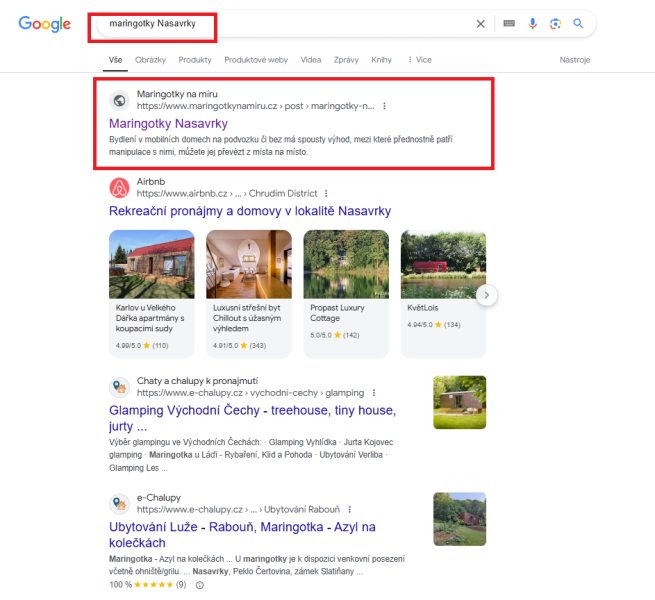The width and height of the screenshot is (655, 600).
Task: Open Rekreační pronájmy a domovy v lokalitě Nasavrky
Action: click(x=250, y=211)
